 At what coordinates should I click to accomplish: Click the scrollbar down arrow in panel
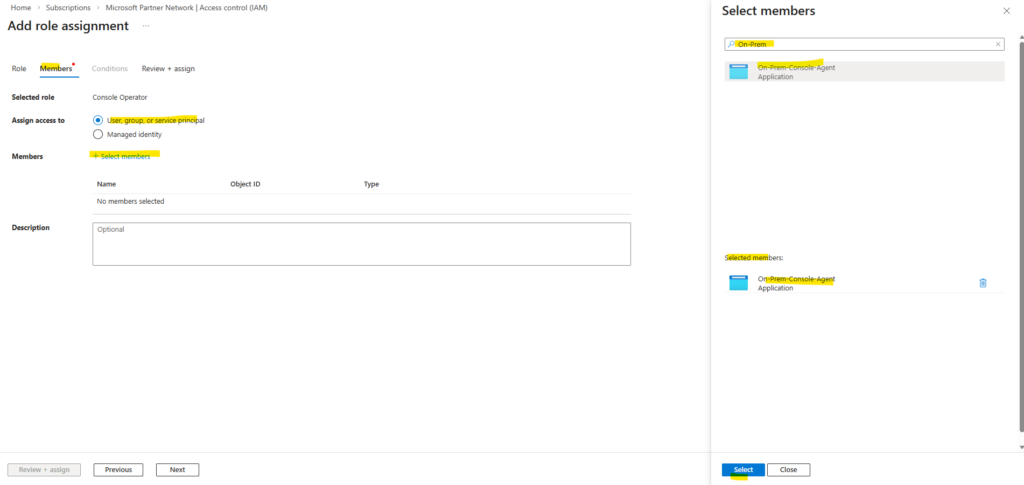pos(1020,447)
